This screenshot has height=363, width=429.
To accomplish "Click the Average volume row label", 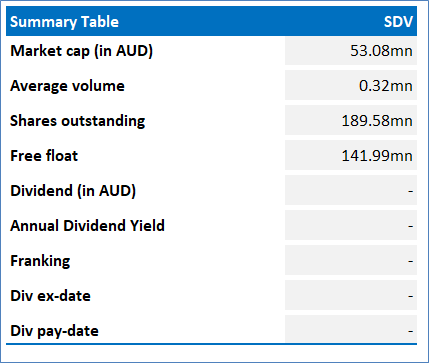I will (x=67, y=86).
